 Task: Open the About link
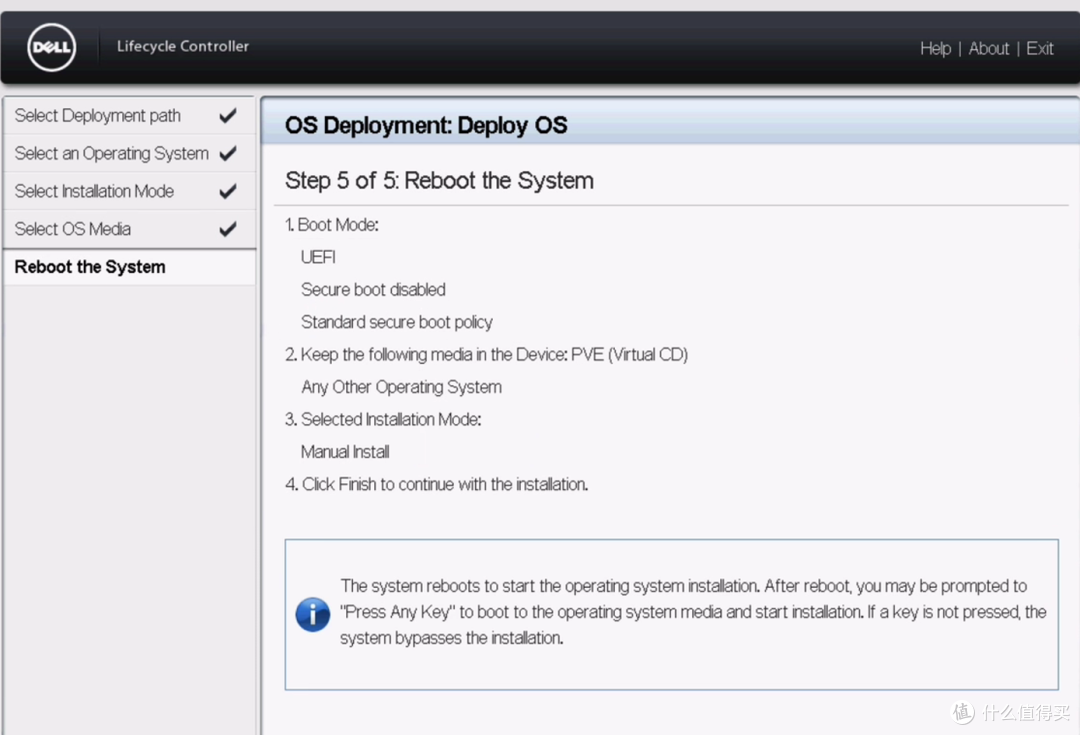[988, 48]
